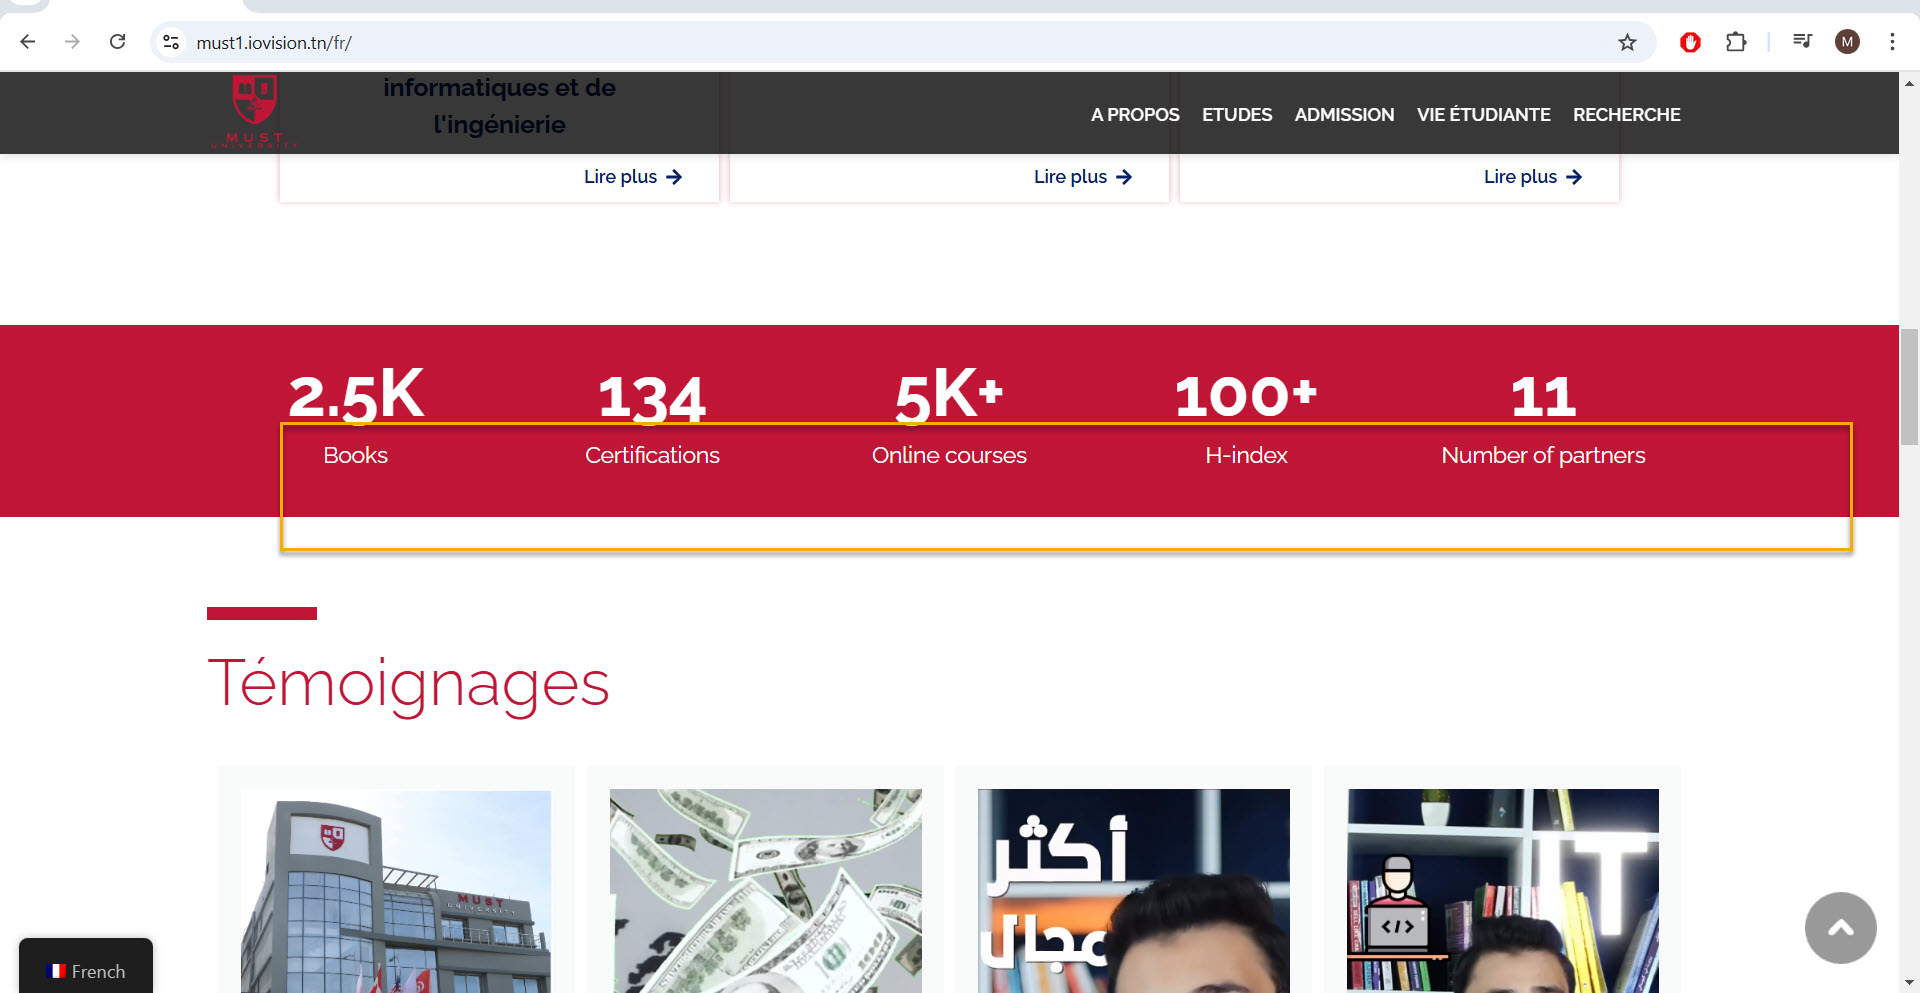Click first card's Lire plus link
This screenshot has width=1920, height=993.
(633, 177)
